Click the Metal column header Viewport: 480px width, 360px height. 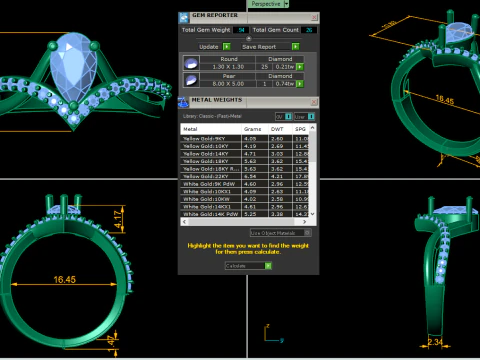coord(211,129)
